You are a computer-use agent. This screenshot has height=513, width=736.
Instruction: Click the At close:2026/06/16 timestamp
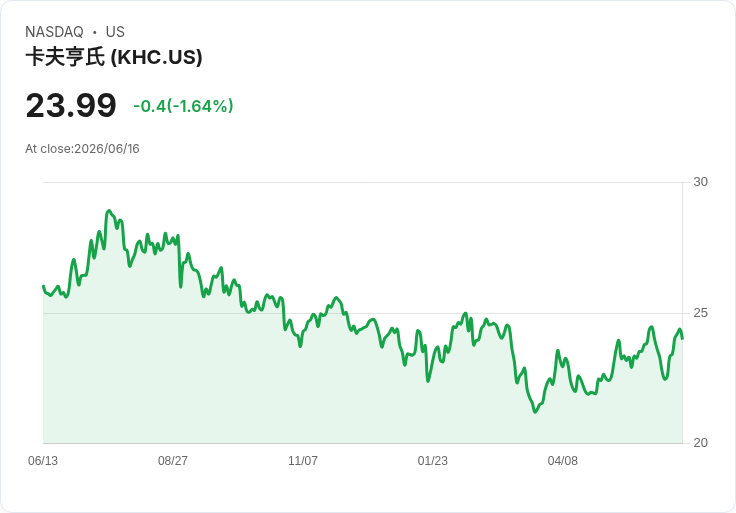click(82, 149)
